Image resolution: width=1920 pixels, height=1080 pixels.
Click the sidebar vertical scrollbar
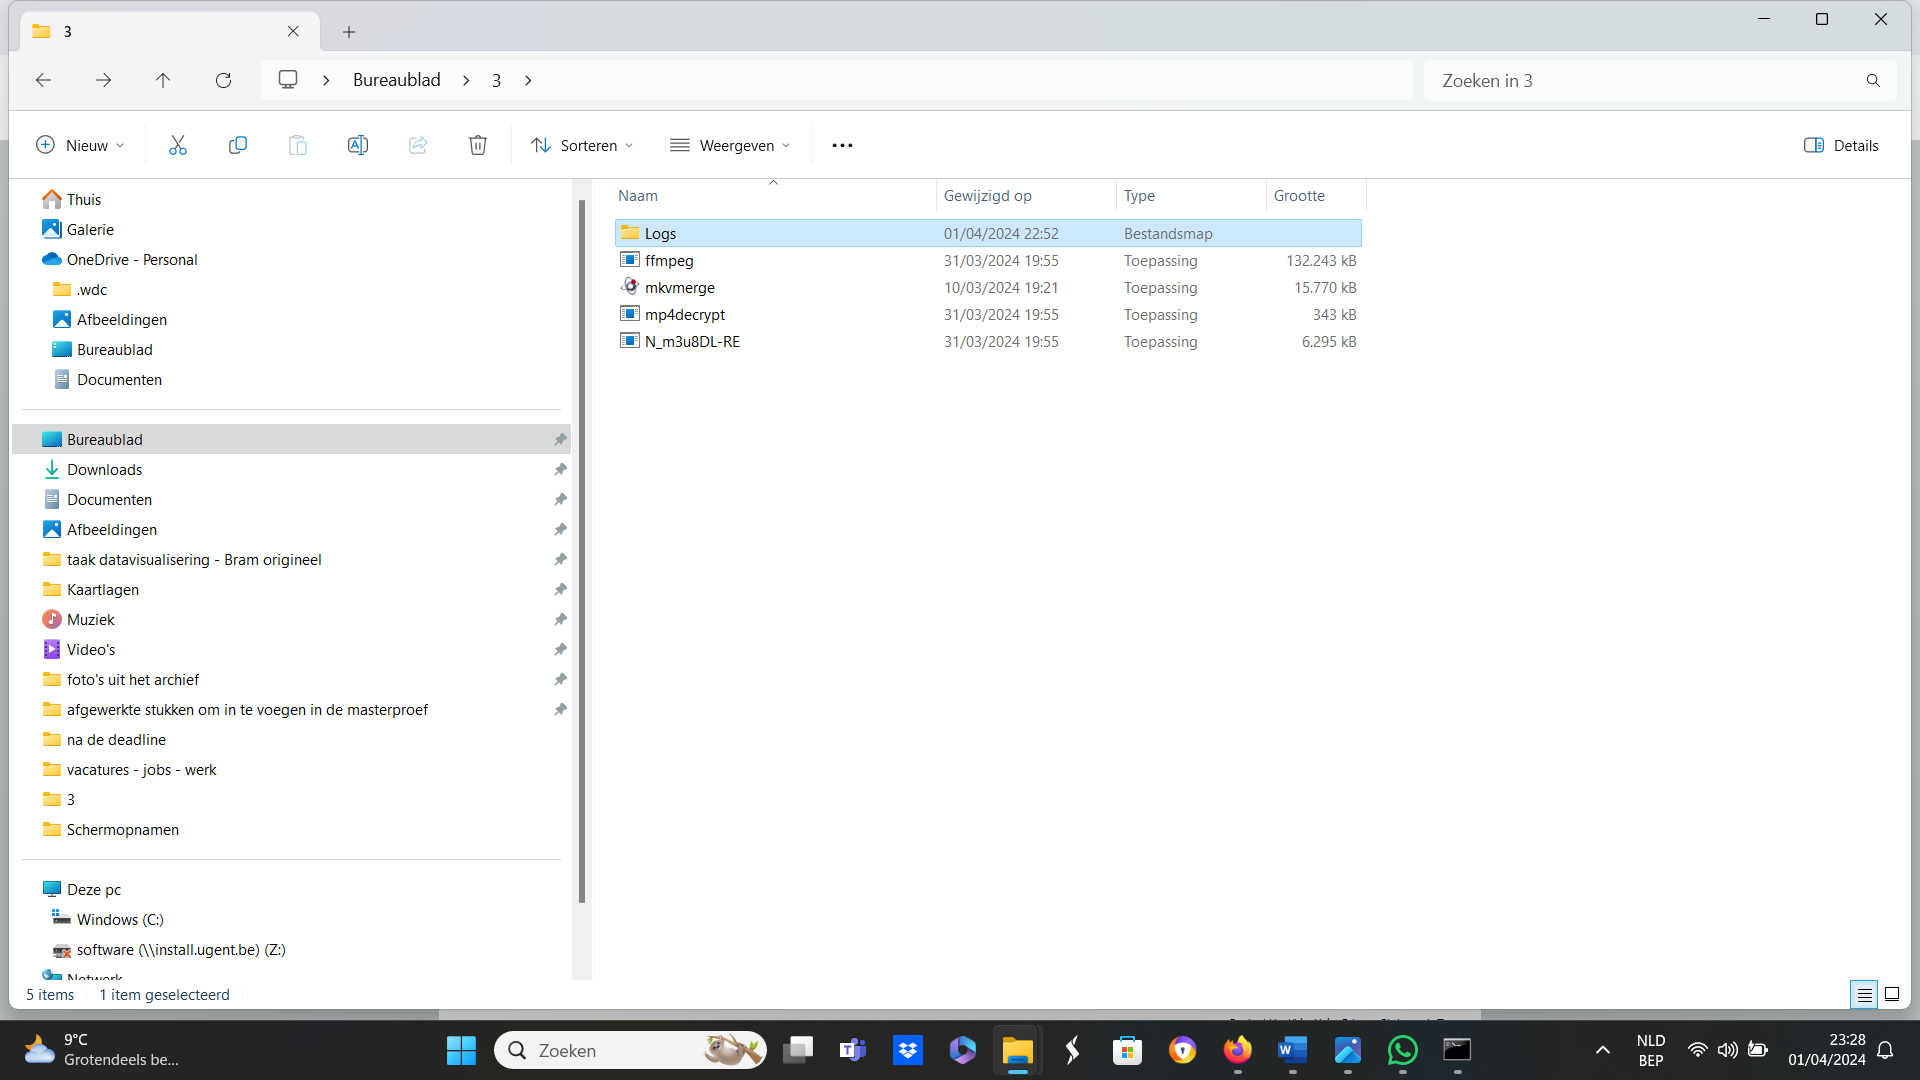[581, 550]
